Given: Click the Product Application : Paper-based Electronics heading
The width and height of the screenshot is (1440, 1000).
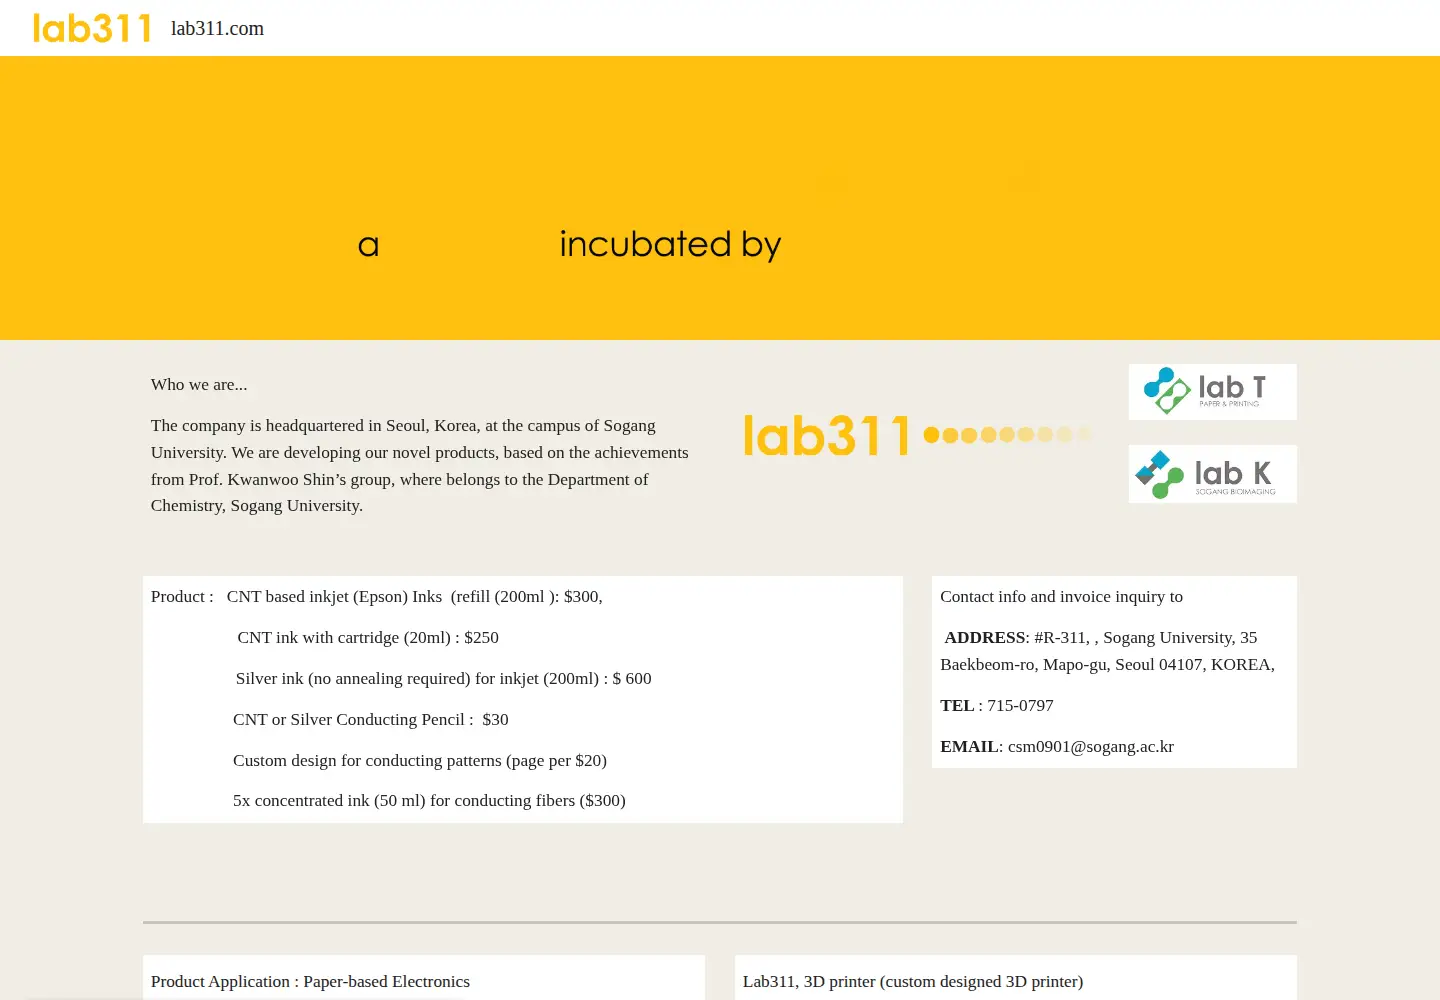Looking at the screenshot, I should click(x=310, y=981).
